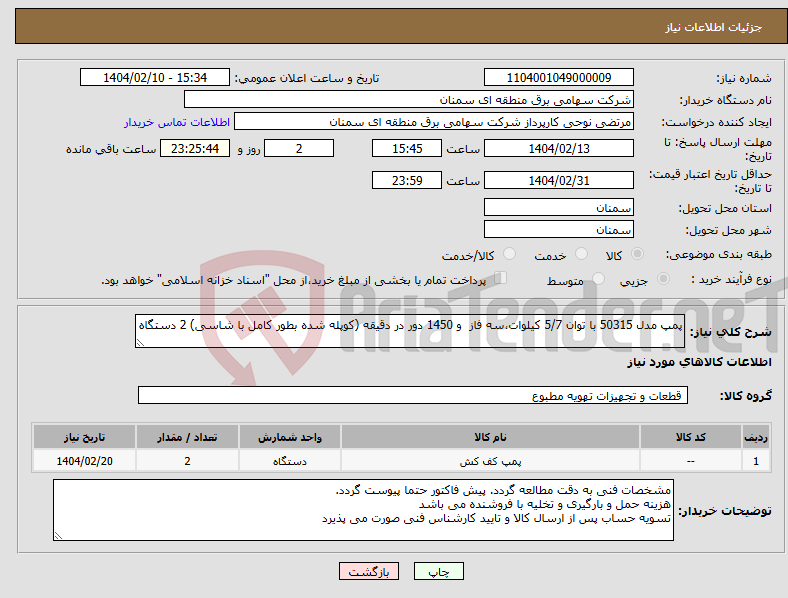Select the خدمت radio button

[581, 254]
